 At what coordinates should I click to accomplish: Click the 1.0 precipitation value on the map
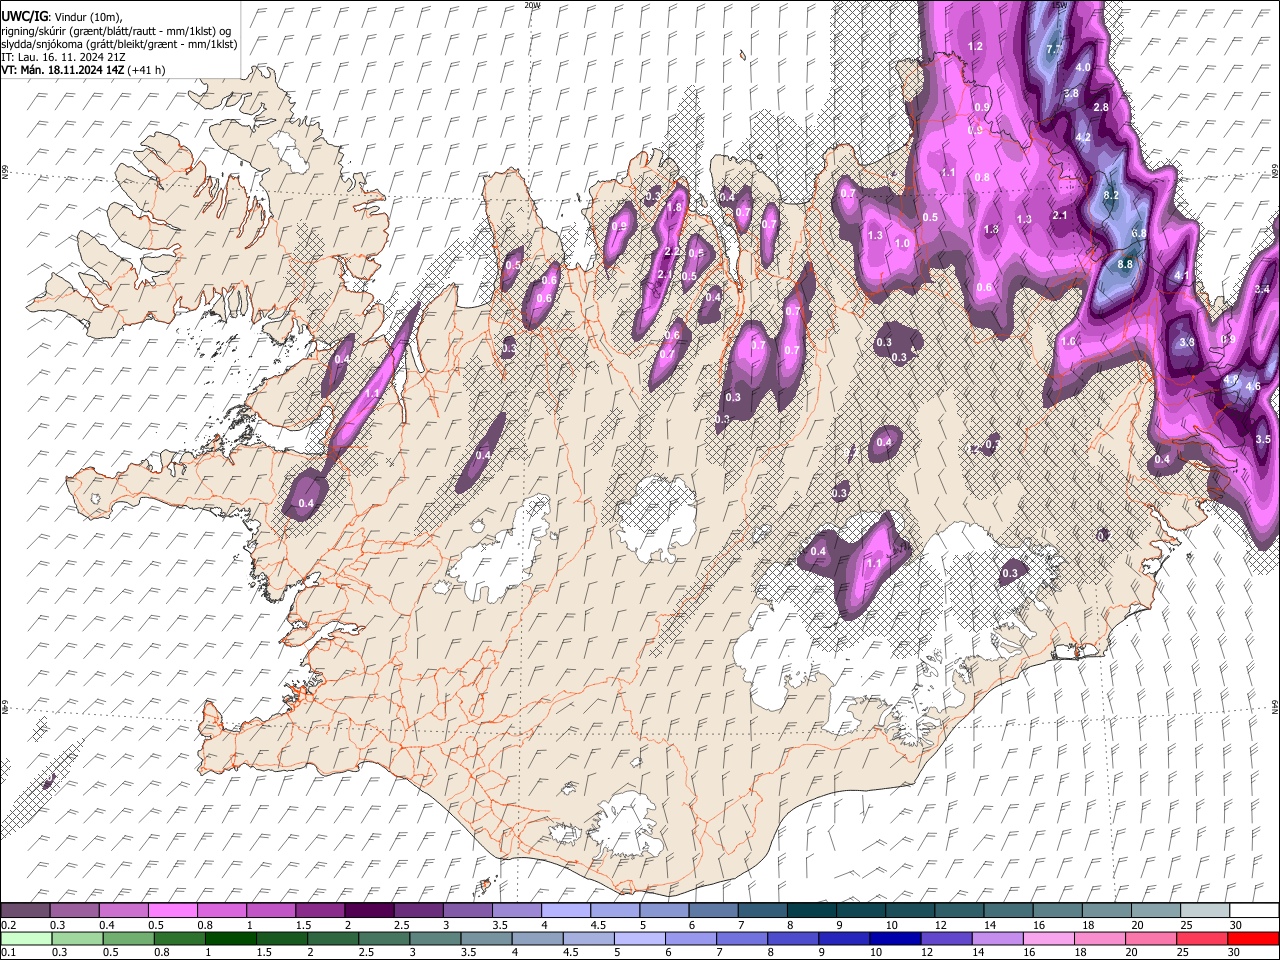(x=902, y=243)
